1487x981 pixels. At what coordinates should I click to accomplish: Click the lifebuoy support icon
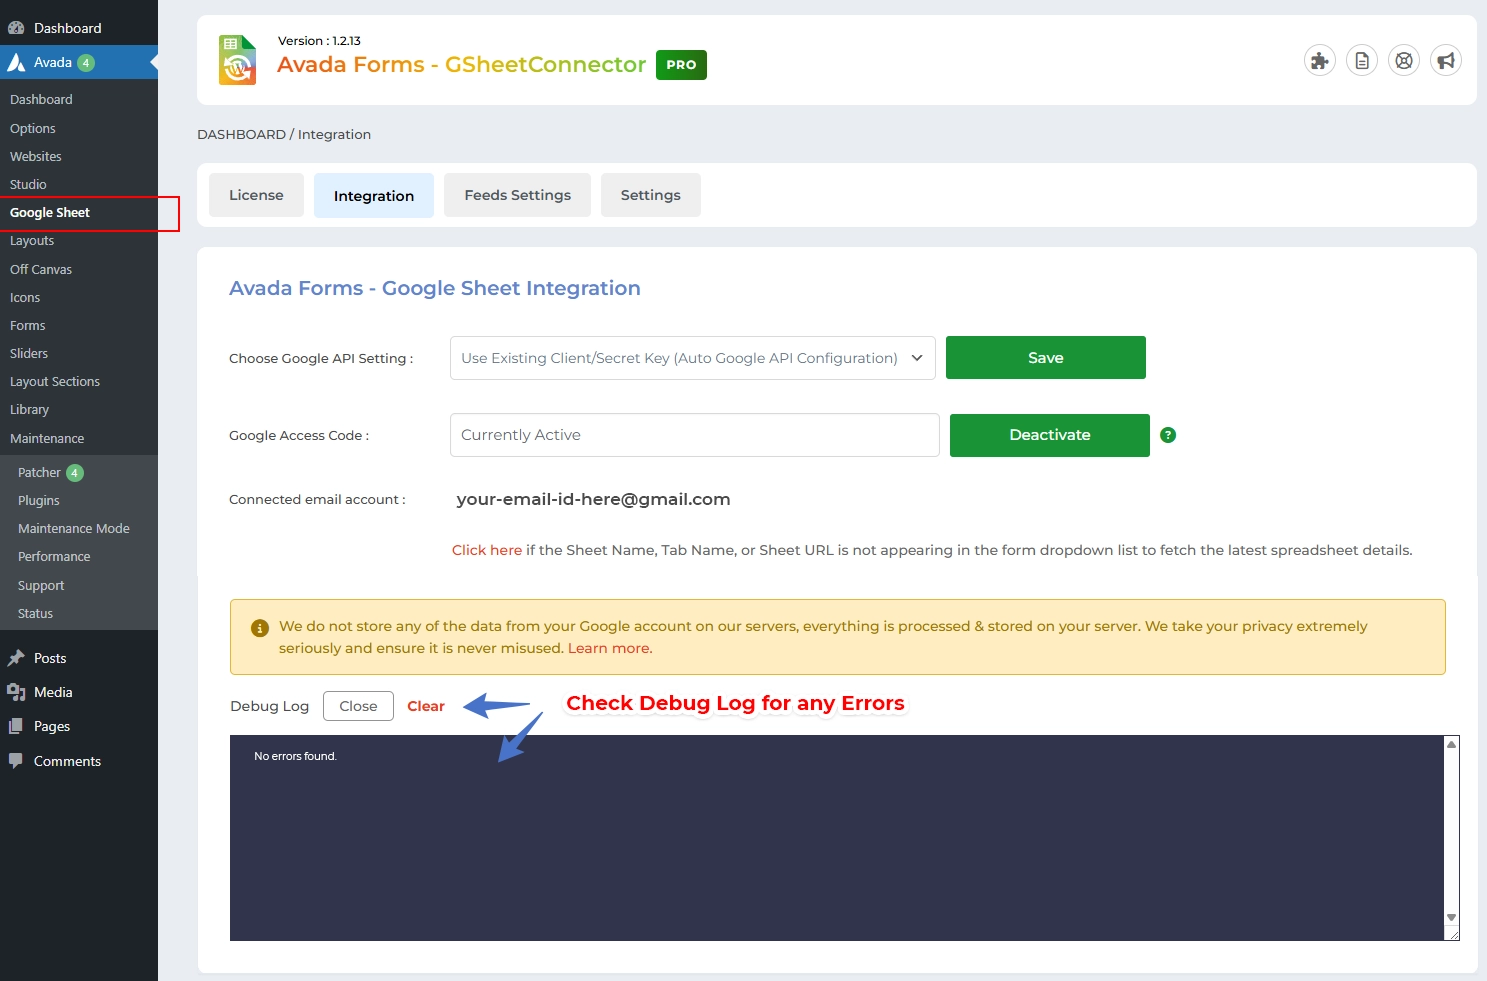tap(1403, 61)
